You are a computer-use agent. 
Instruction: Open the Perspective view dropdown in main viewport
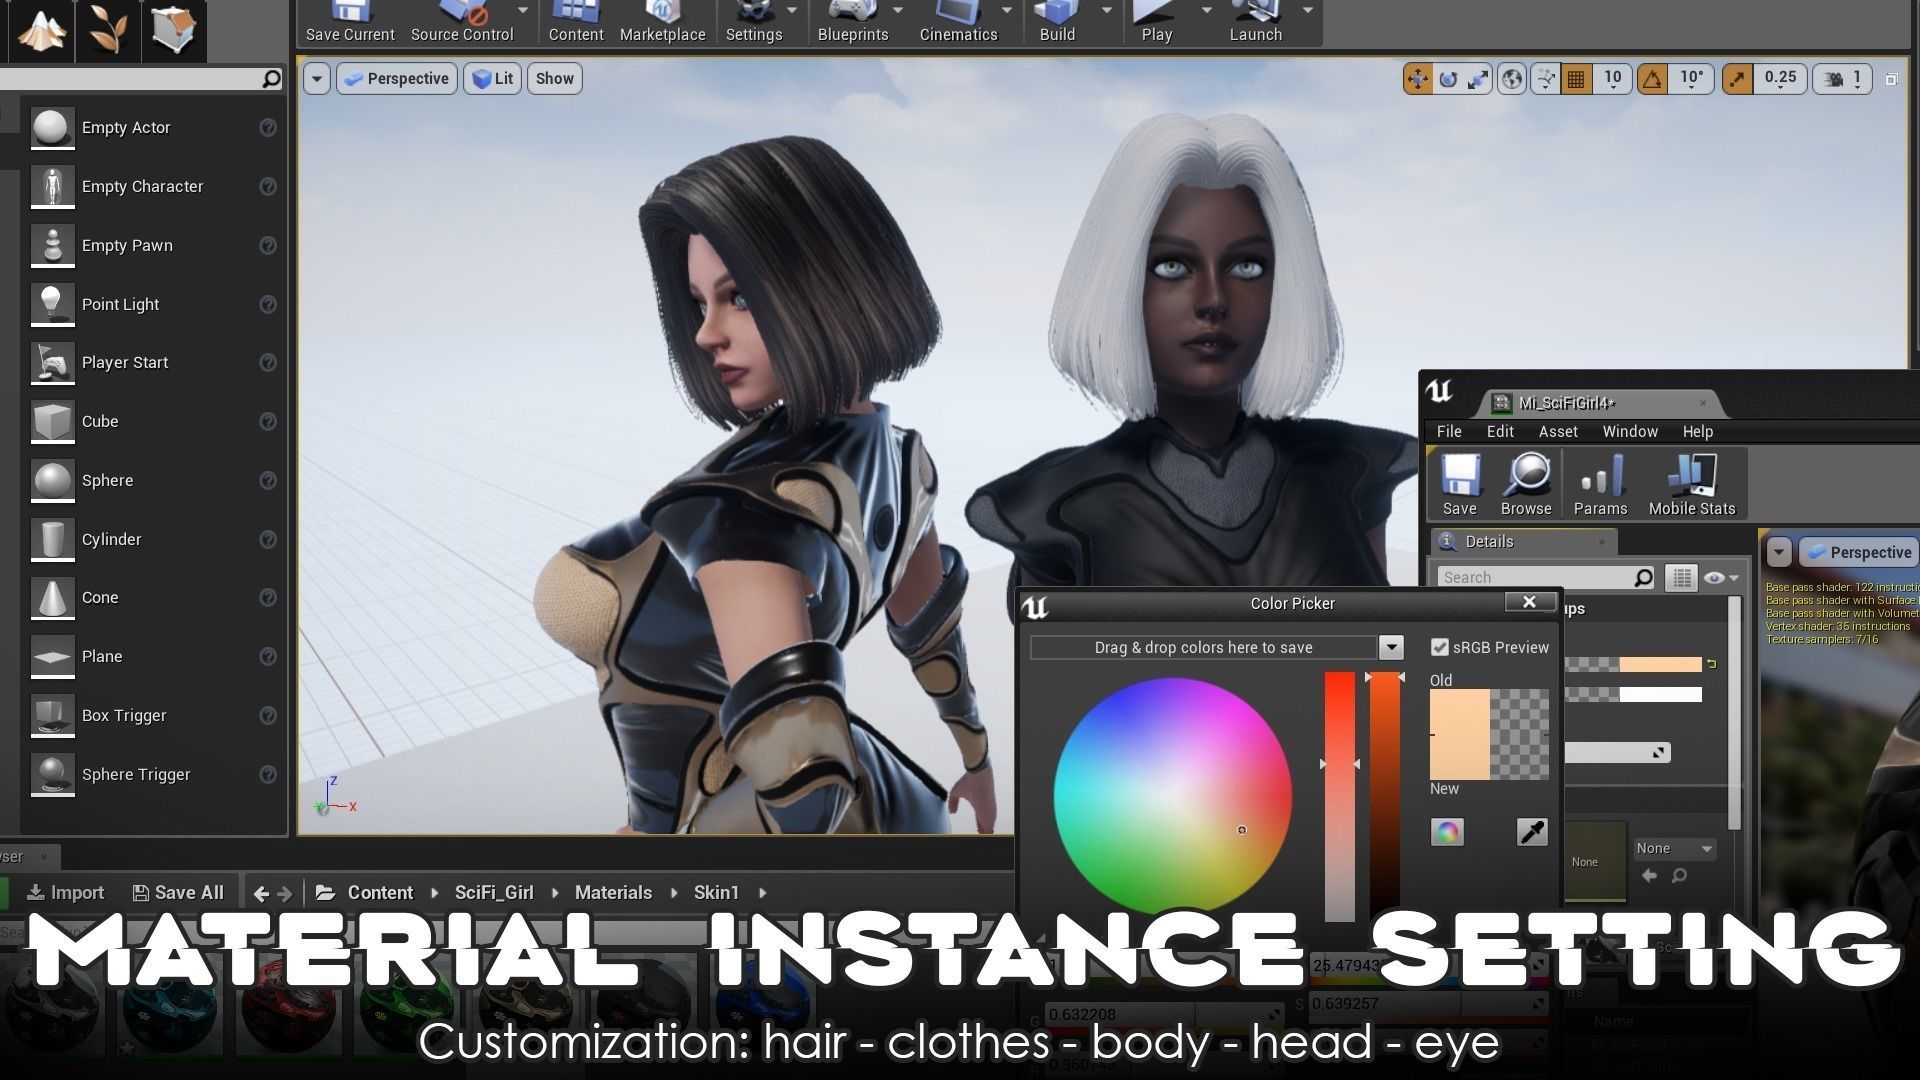397,79
